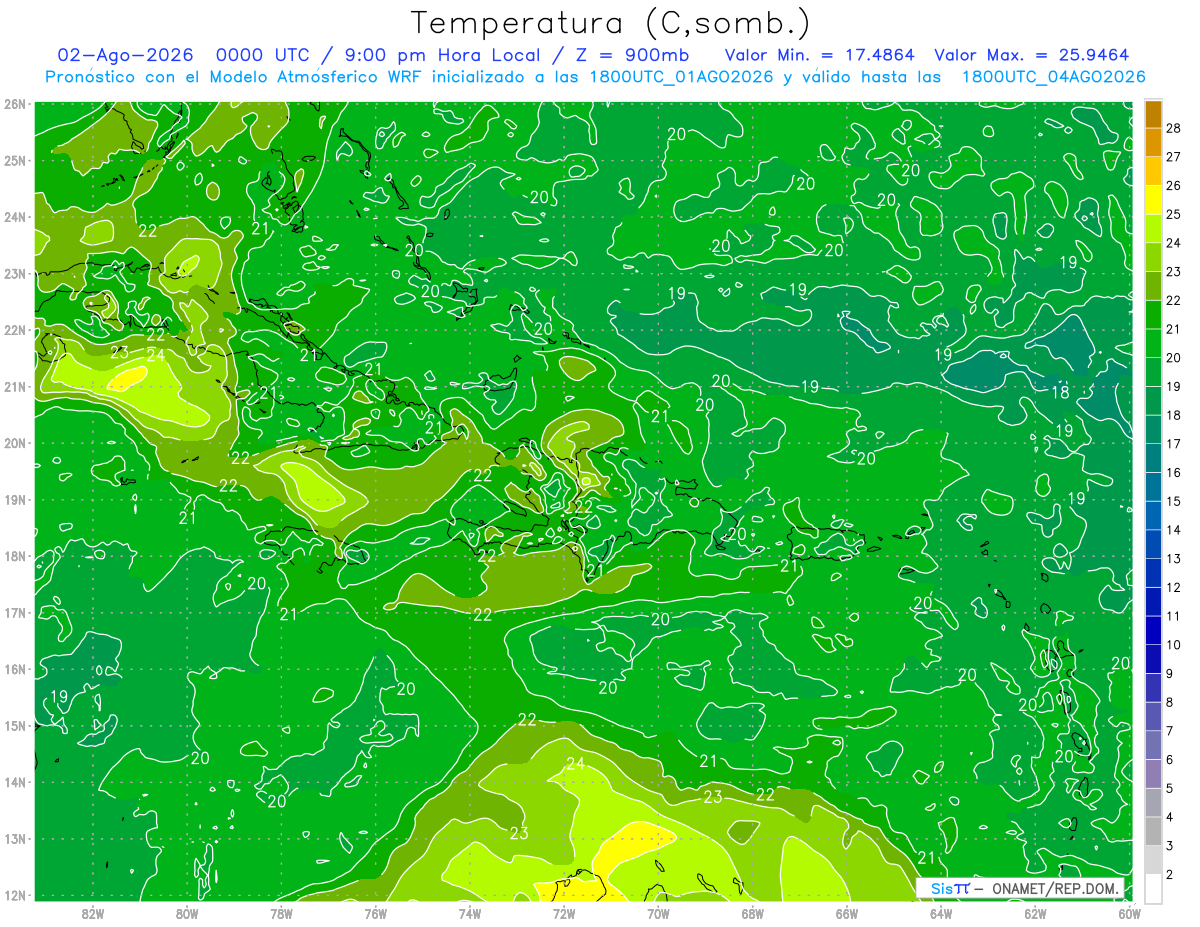Click the 18 contour label on the map
Screen dimensions: 1200x927
click(x=1060, y=392)
